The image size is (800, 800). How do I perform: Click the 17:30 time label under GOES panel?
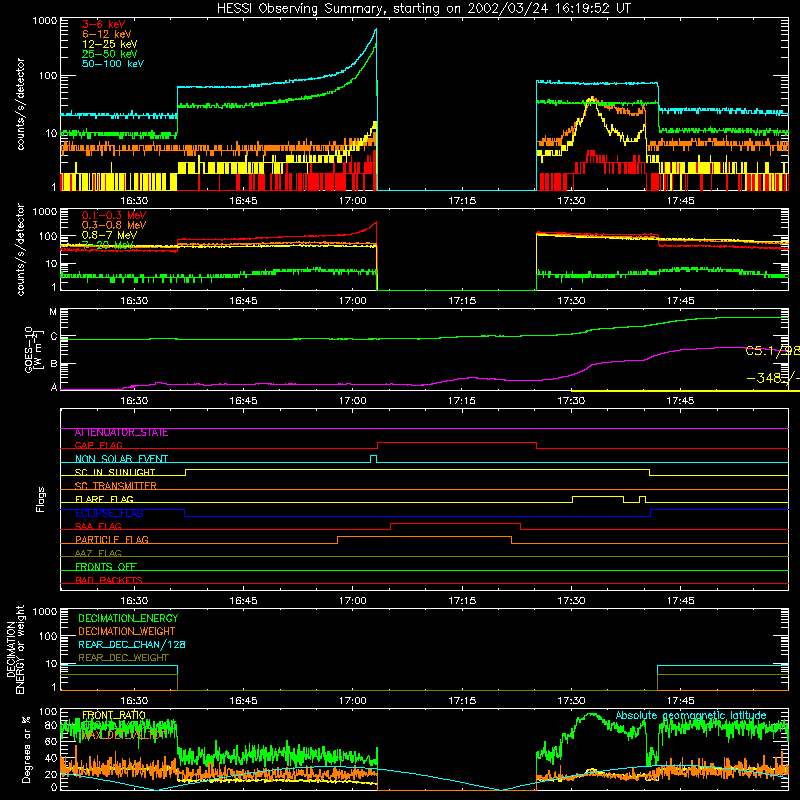[571, 401]
